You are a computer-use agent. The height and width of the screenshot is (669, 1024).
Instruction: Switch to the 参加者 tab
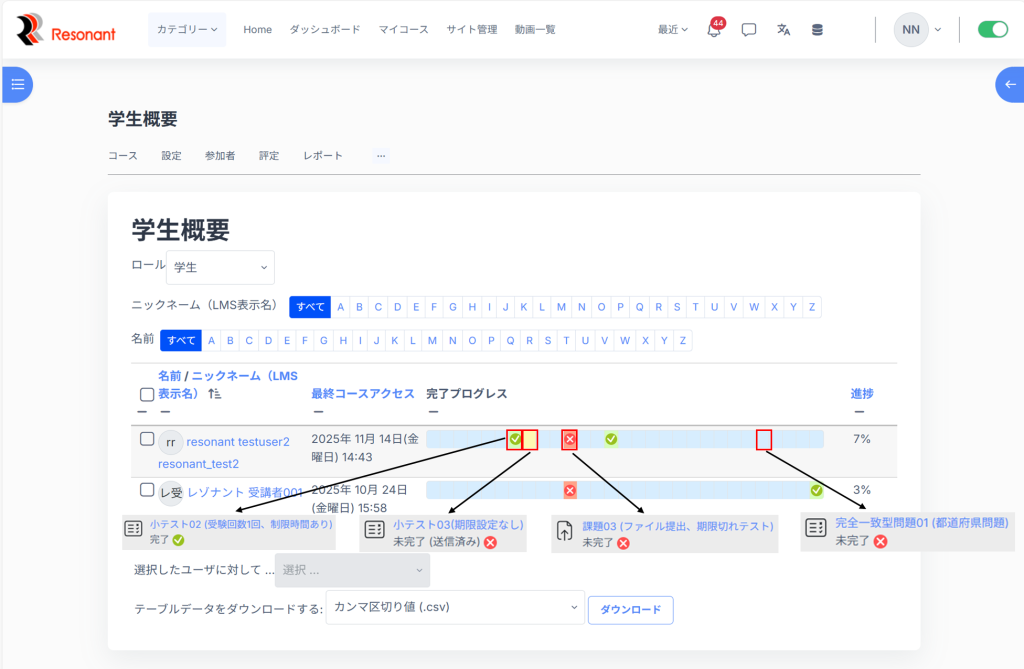click(220, 156)
